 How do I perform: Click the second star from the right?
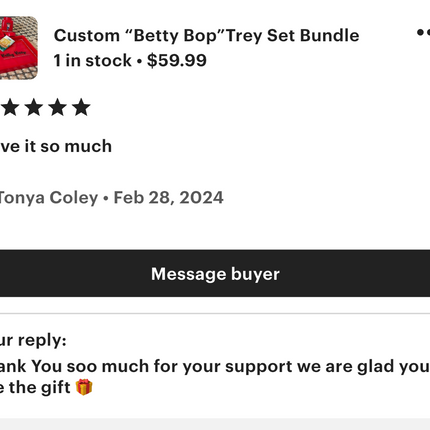58,107
